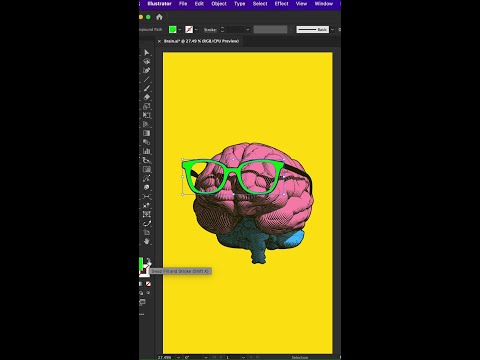The image size is (480, 360).
Task: Select the Eraser tool
Action: click(147, 97)
